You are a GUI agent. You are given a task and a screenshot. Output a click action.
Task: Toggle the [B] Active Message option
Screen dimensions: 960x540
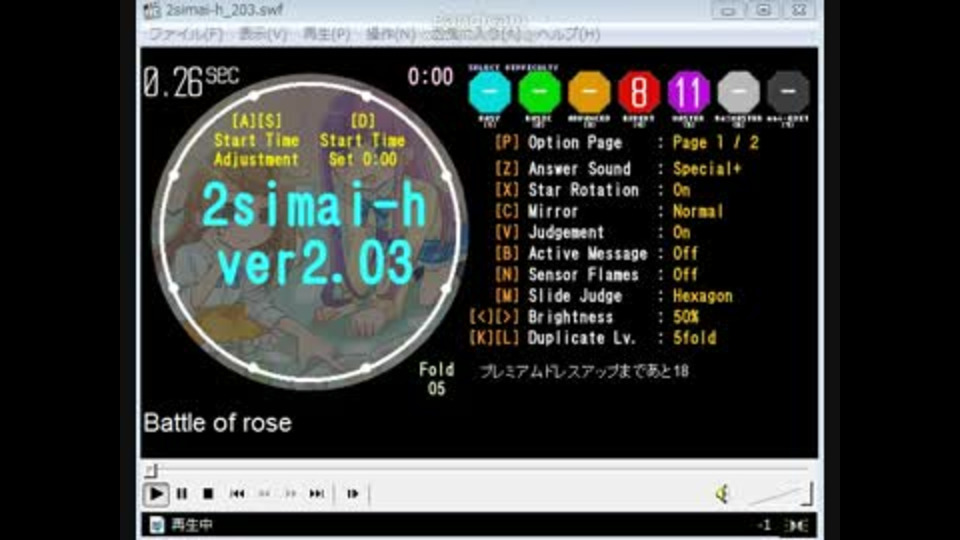pos(596,253)
